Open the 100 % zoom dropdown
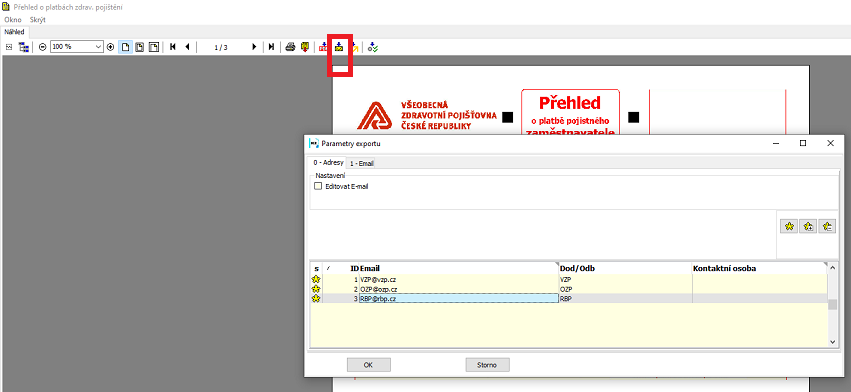The height and width of the screenshot is (392, 851). 77,47
